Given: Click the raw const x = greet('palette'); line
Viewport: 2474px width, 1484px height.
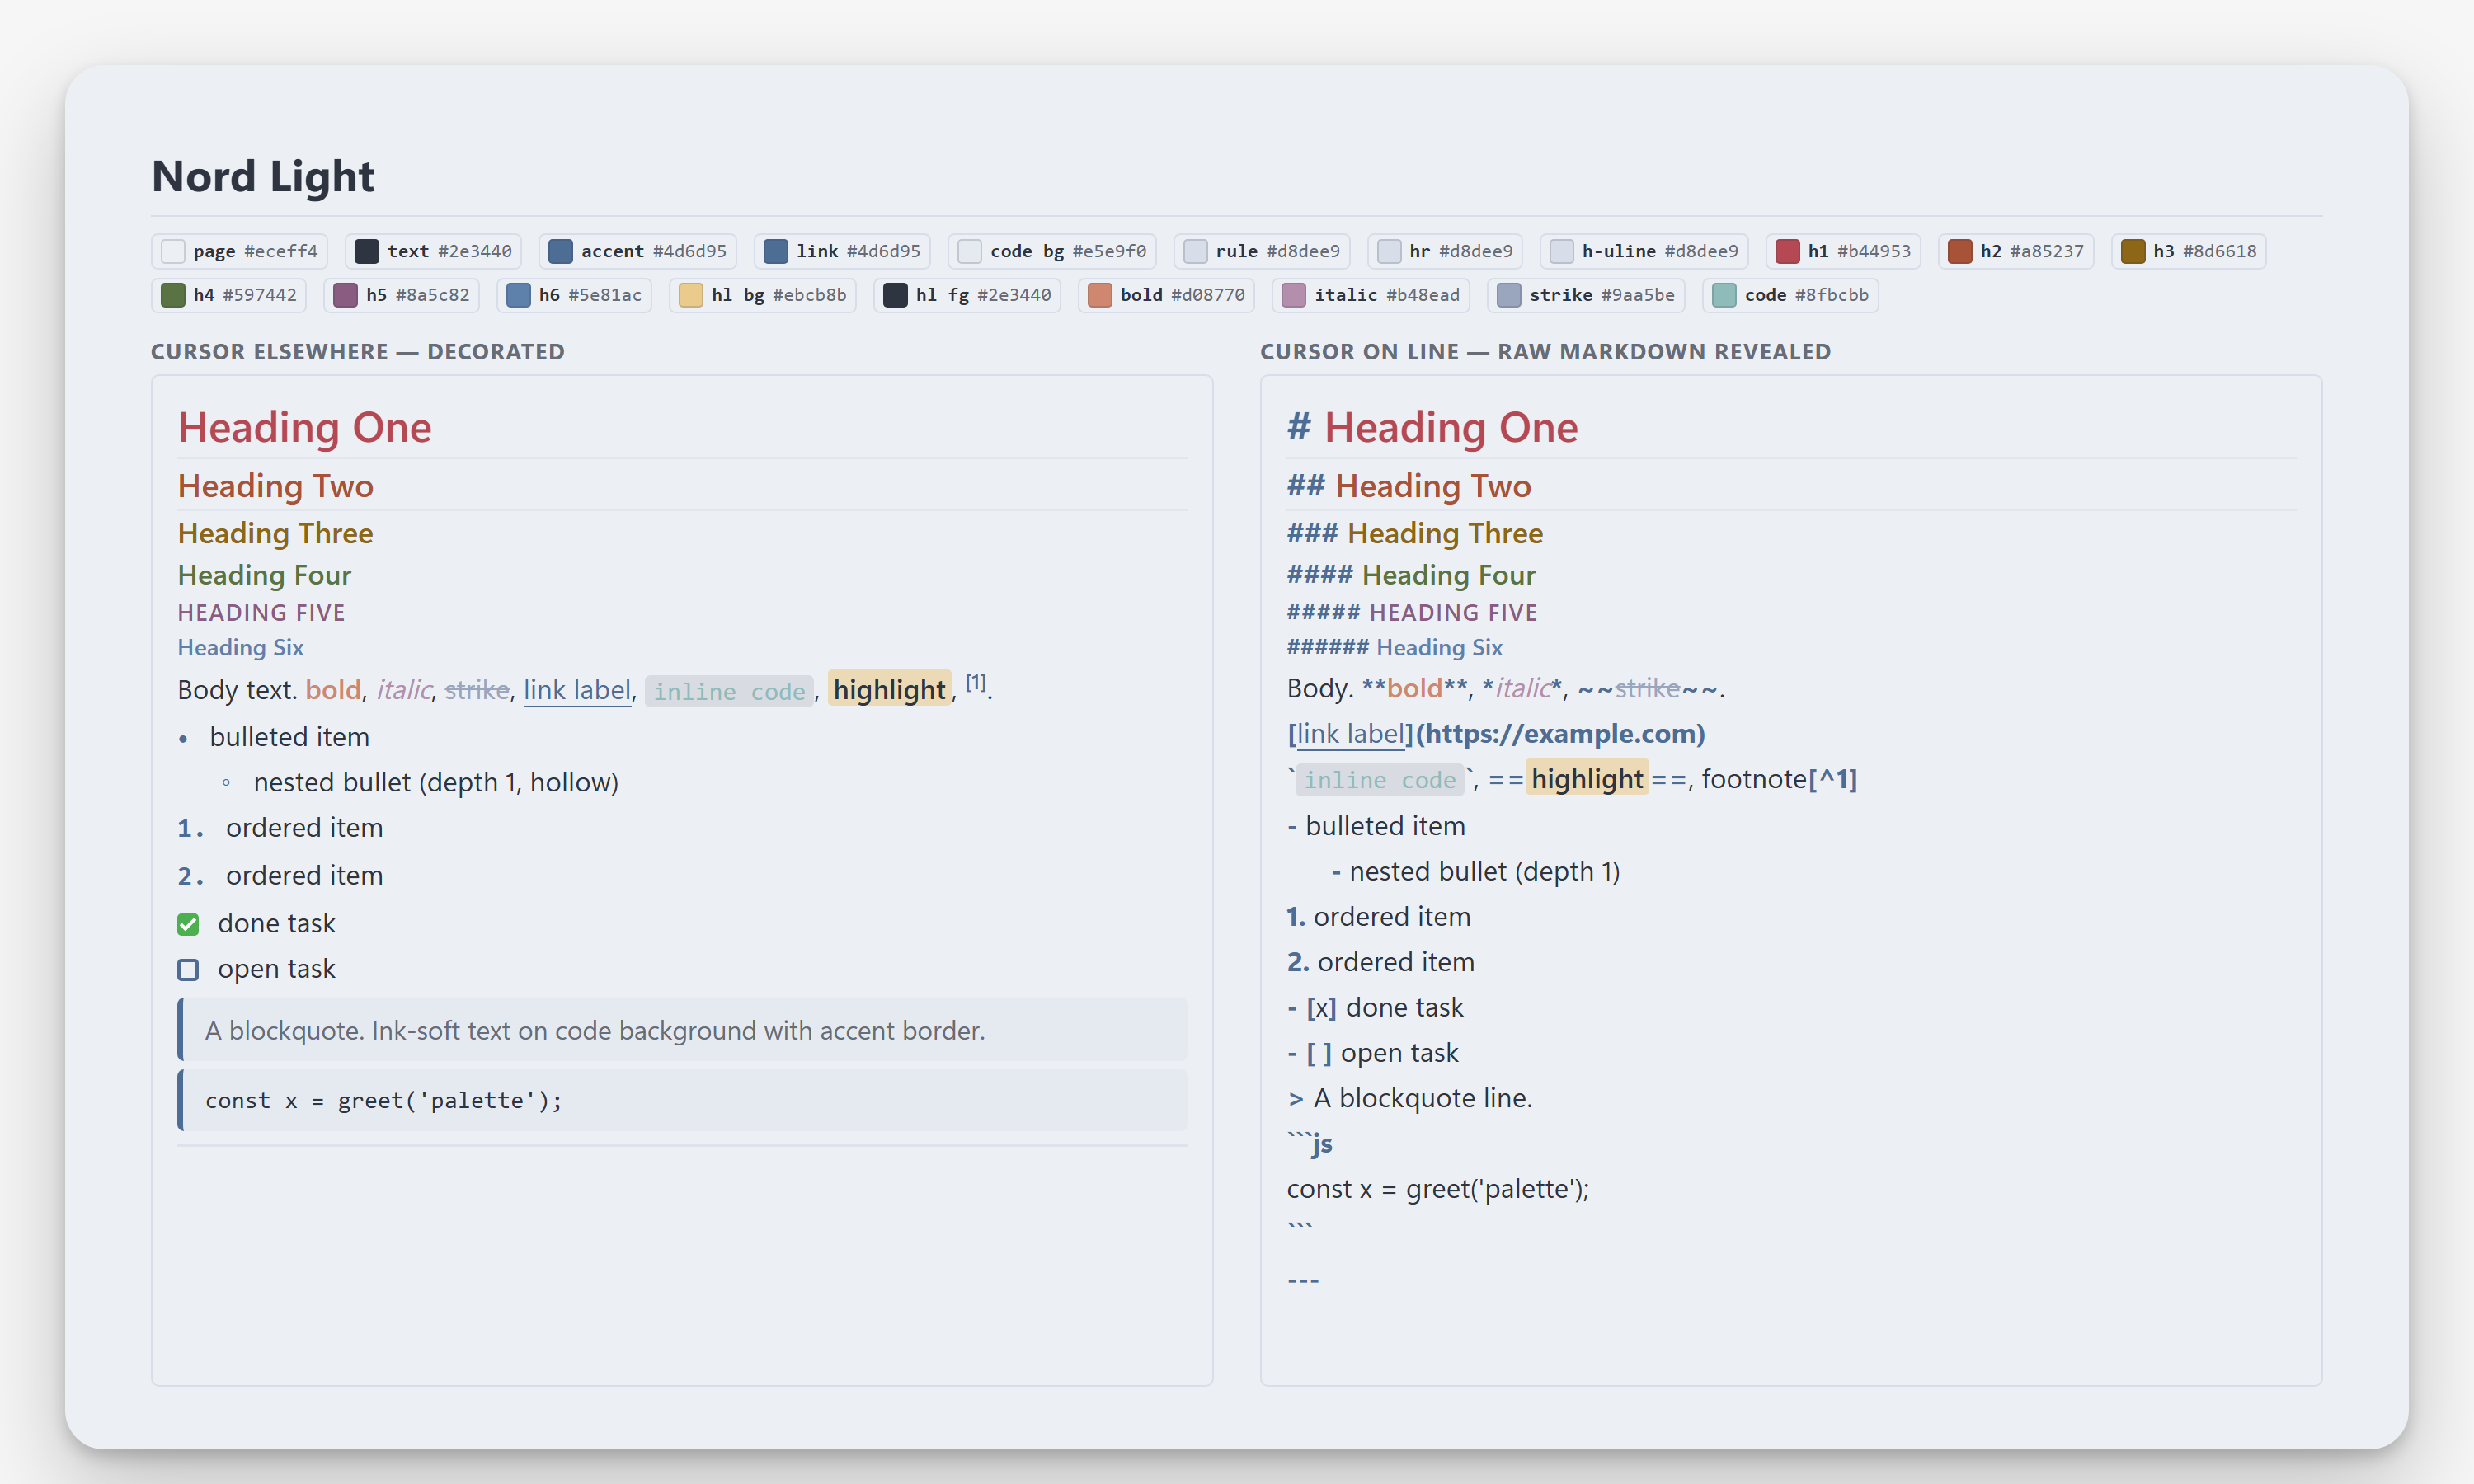Looking at the screenshot, I should tap(1438, 1189).
